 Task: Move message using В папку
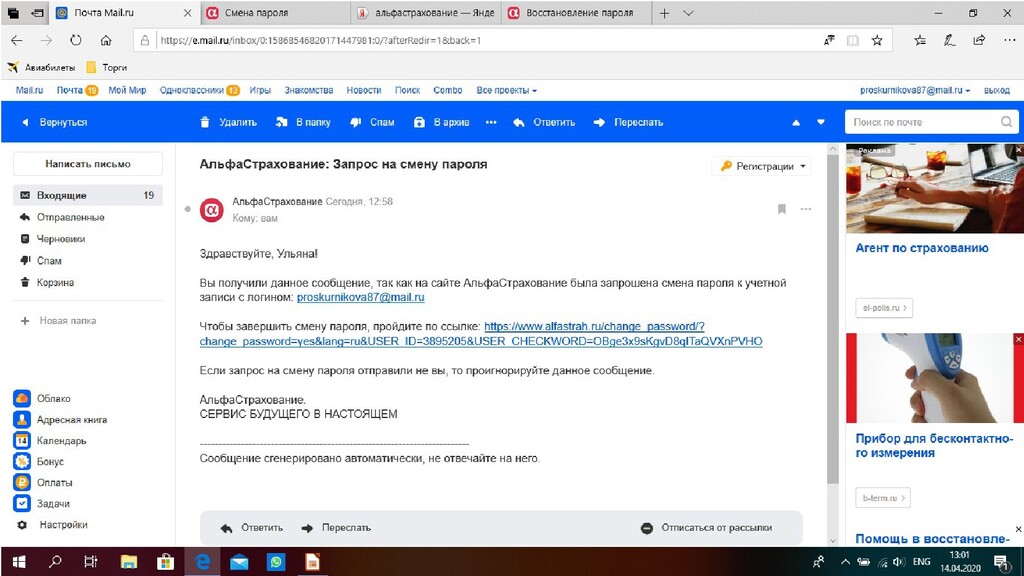[304, 122]
